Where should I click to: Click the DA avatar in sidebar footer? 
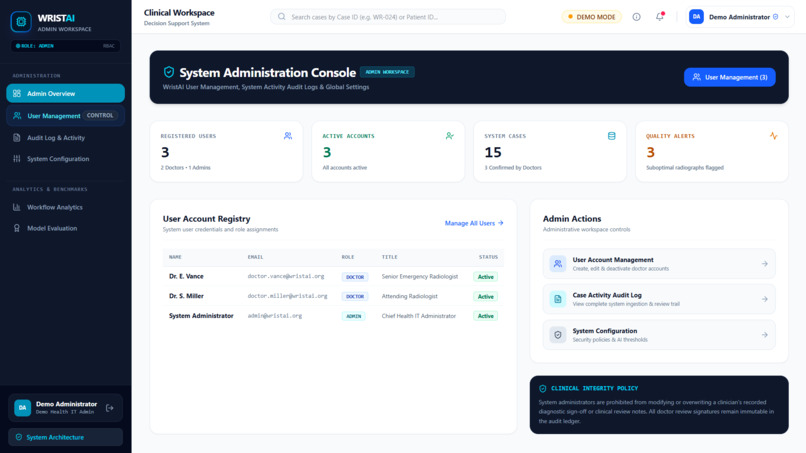(23, 408)
